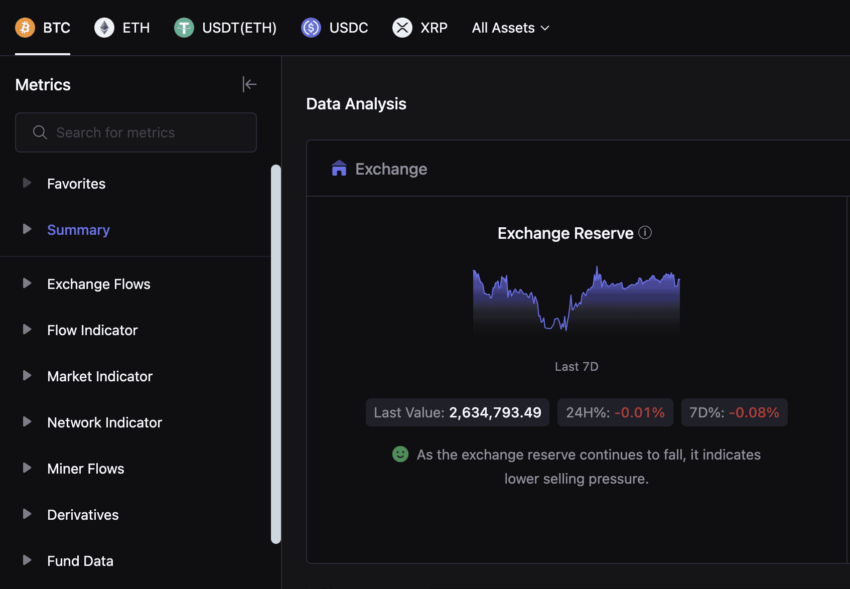Click the Exchange Reserve info icon
Screen dimensions: 850x589
click(x=645, y=233)
